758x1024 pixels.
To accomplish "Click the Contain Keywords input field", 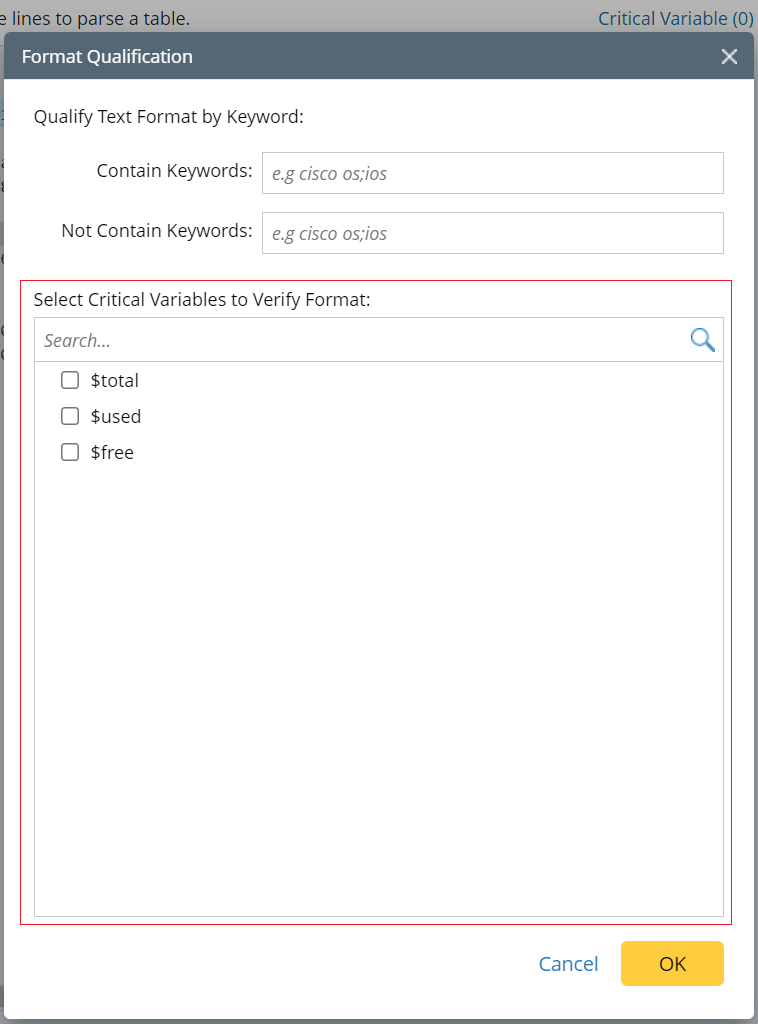I will coord(492,172).
